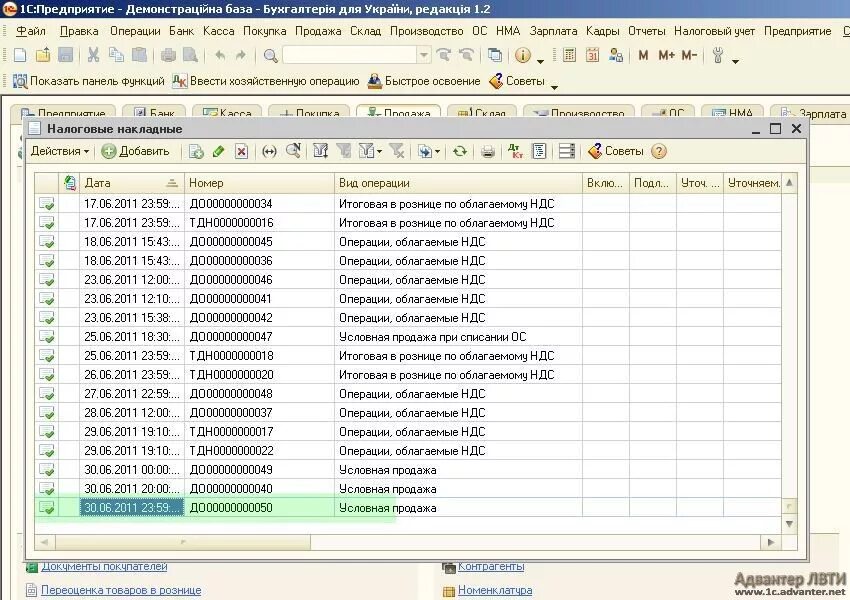Select row with number ТДН0000000018
Viewport: 850px width, 600px height.
coord(408,356)
